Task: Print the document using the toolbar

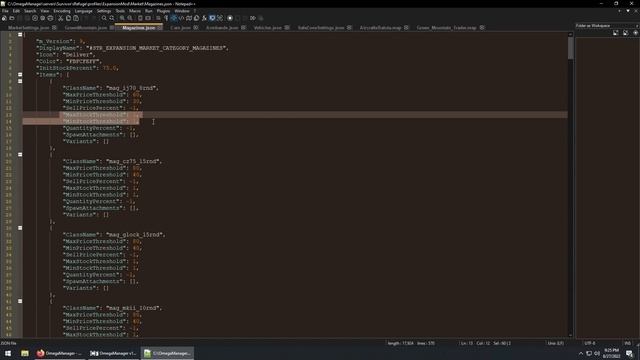Action: coord(50,18)
